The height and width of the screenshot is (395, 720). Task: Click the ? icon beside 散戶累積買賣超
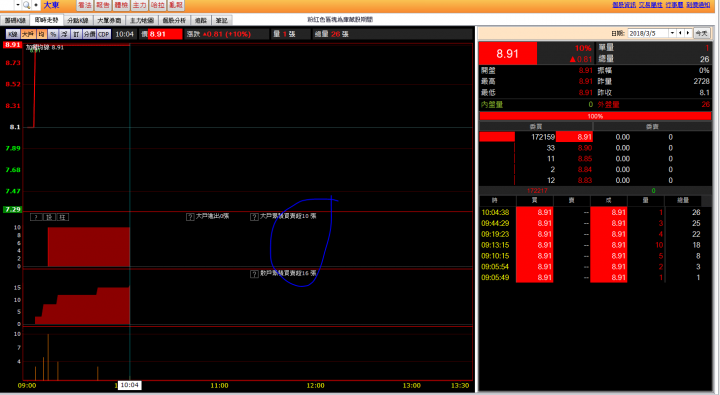coord(254,274)
